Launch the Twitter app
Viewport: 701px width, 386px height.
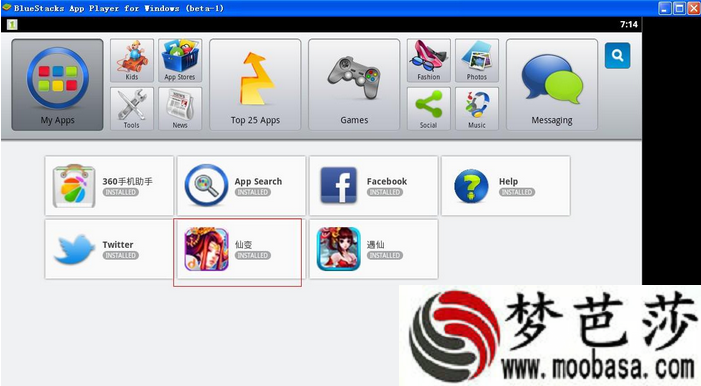coord(109,249)
